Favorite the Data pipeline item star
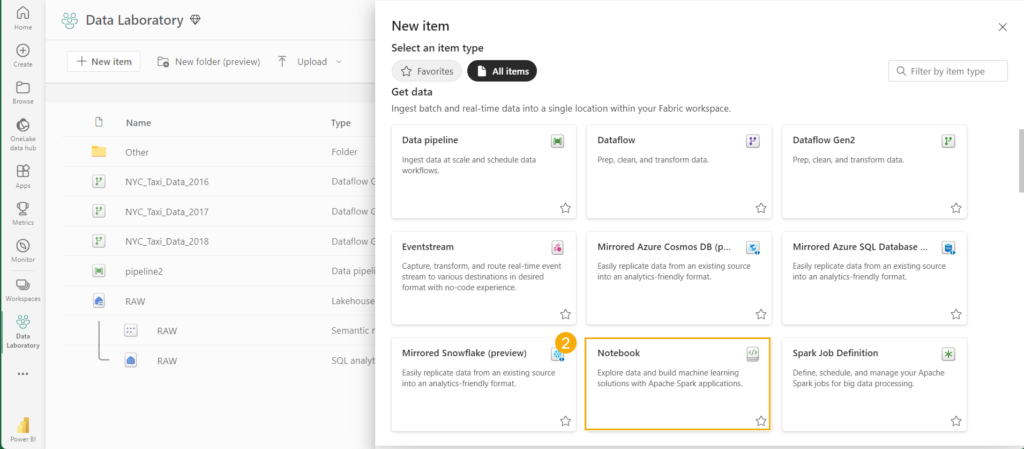1024x449 pixels. (x=565, y=208)
